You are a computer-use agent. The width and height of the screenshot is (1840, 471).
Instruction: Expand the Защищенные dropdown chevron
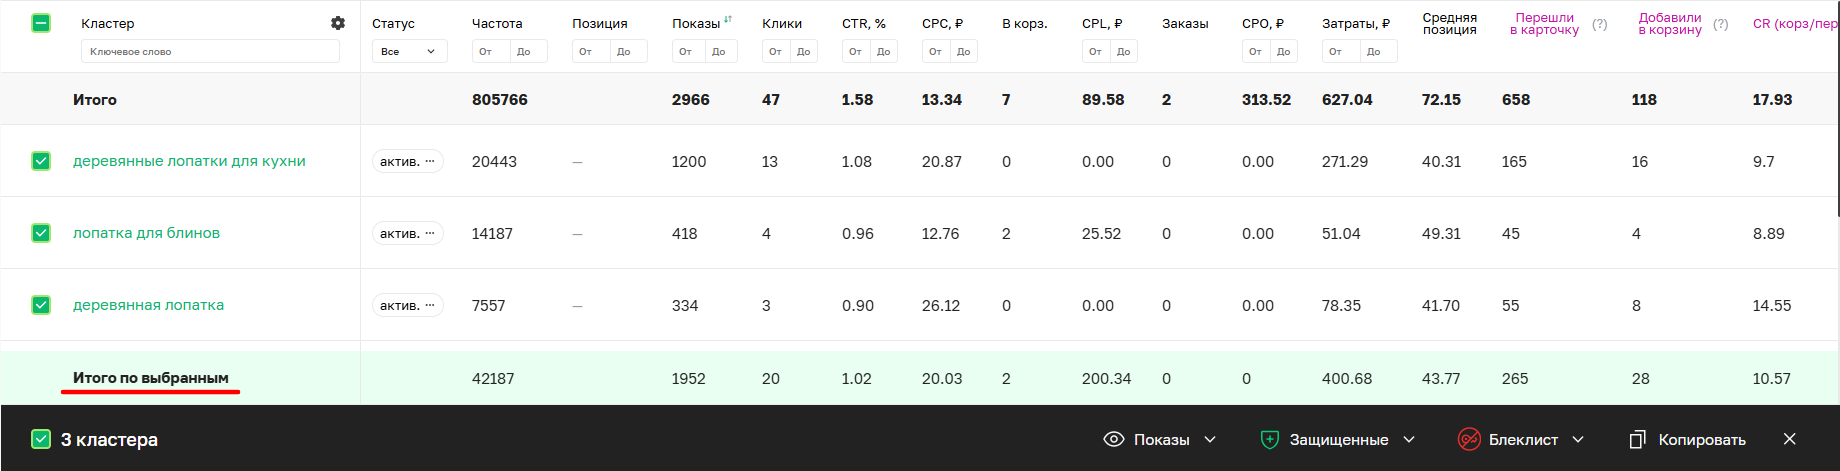[x=1410, y=439]
